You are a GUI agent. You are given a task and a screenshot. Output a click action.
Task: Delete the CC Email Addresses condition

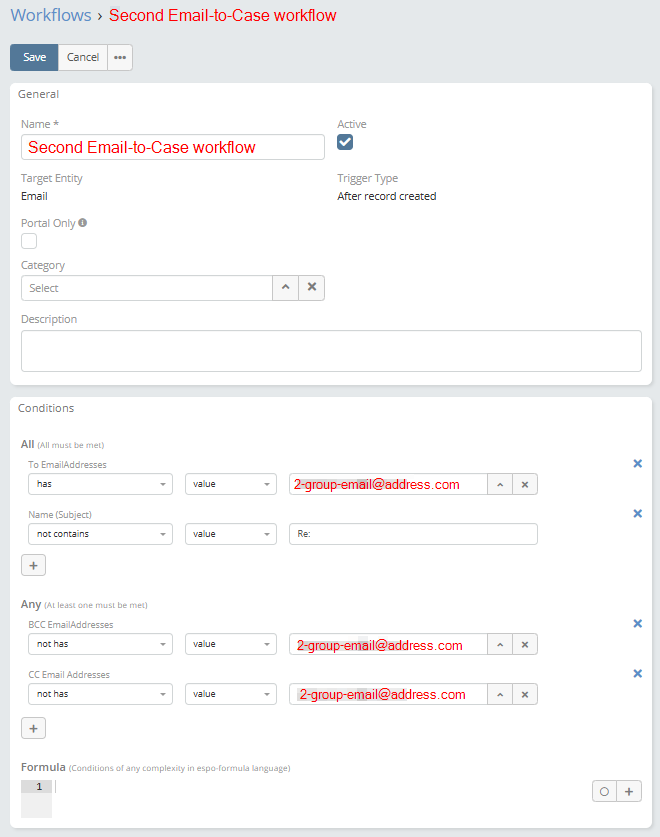click(x=637, y=674)
